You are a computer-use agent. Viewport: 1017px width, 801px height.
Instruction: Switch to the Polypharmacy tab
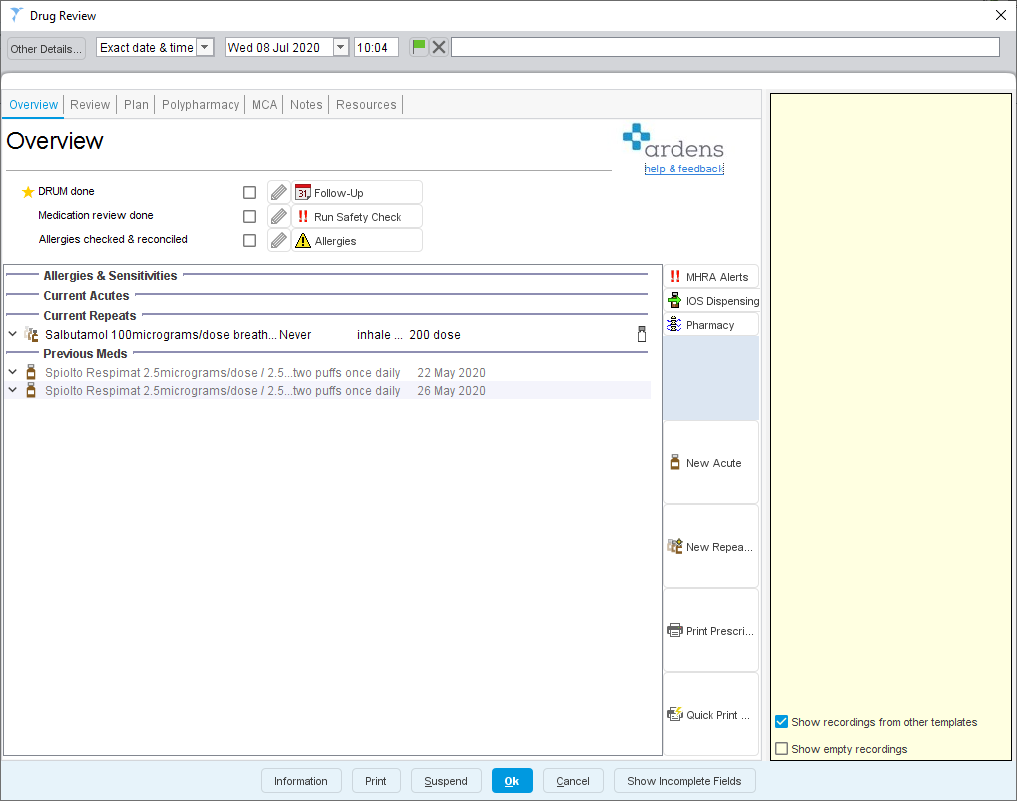(x=200, y=104)
